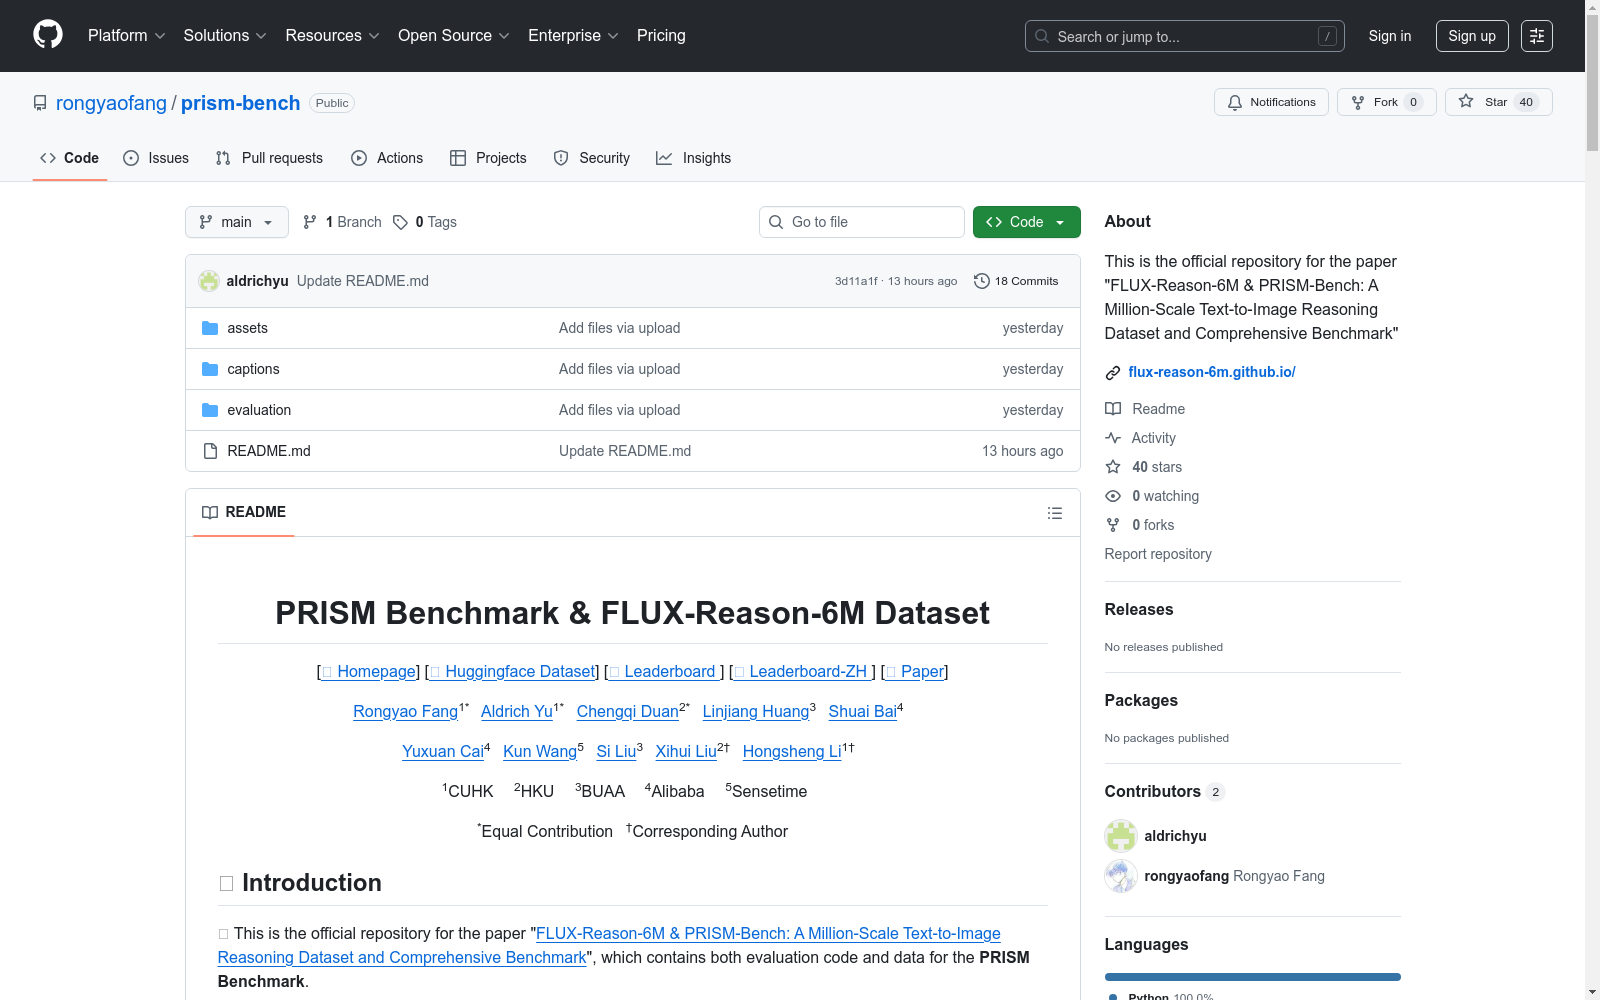Viewport: 1600px width, 1000px height.
Task: Click aldrichyu avatar in commit row
Action: [209, 281]
